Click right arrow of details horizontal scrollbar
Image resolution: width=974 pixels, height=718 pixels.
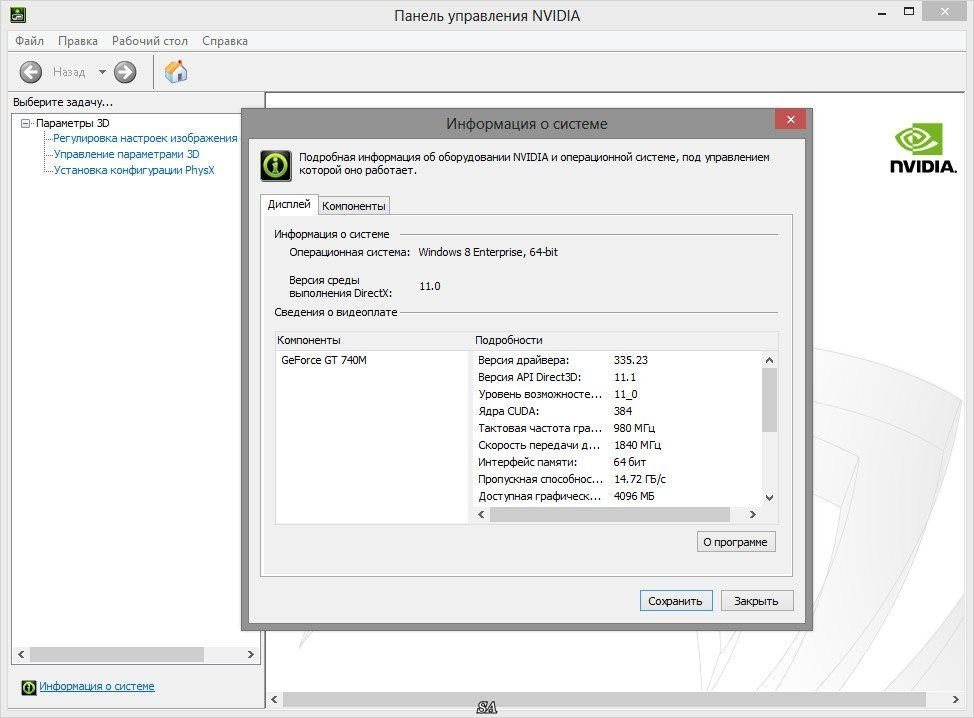coord(753,514)
